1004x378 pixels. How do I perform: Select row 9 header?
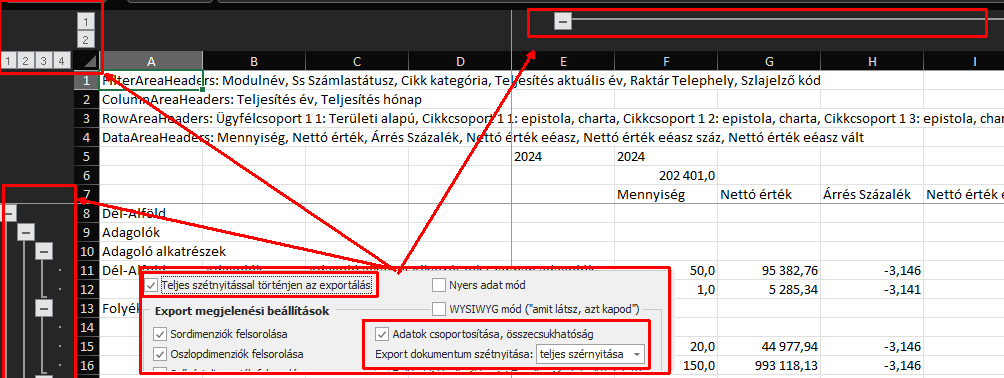[x=86, y=232]
